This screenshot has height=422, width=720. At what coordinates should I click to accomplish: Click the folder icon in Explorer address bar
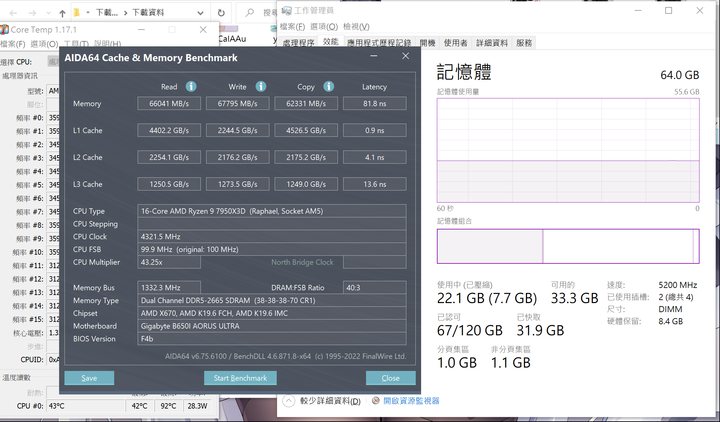[77, 12]
